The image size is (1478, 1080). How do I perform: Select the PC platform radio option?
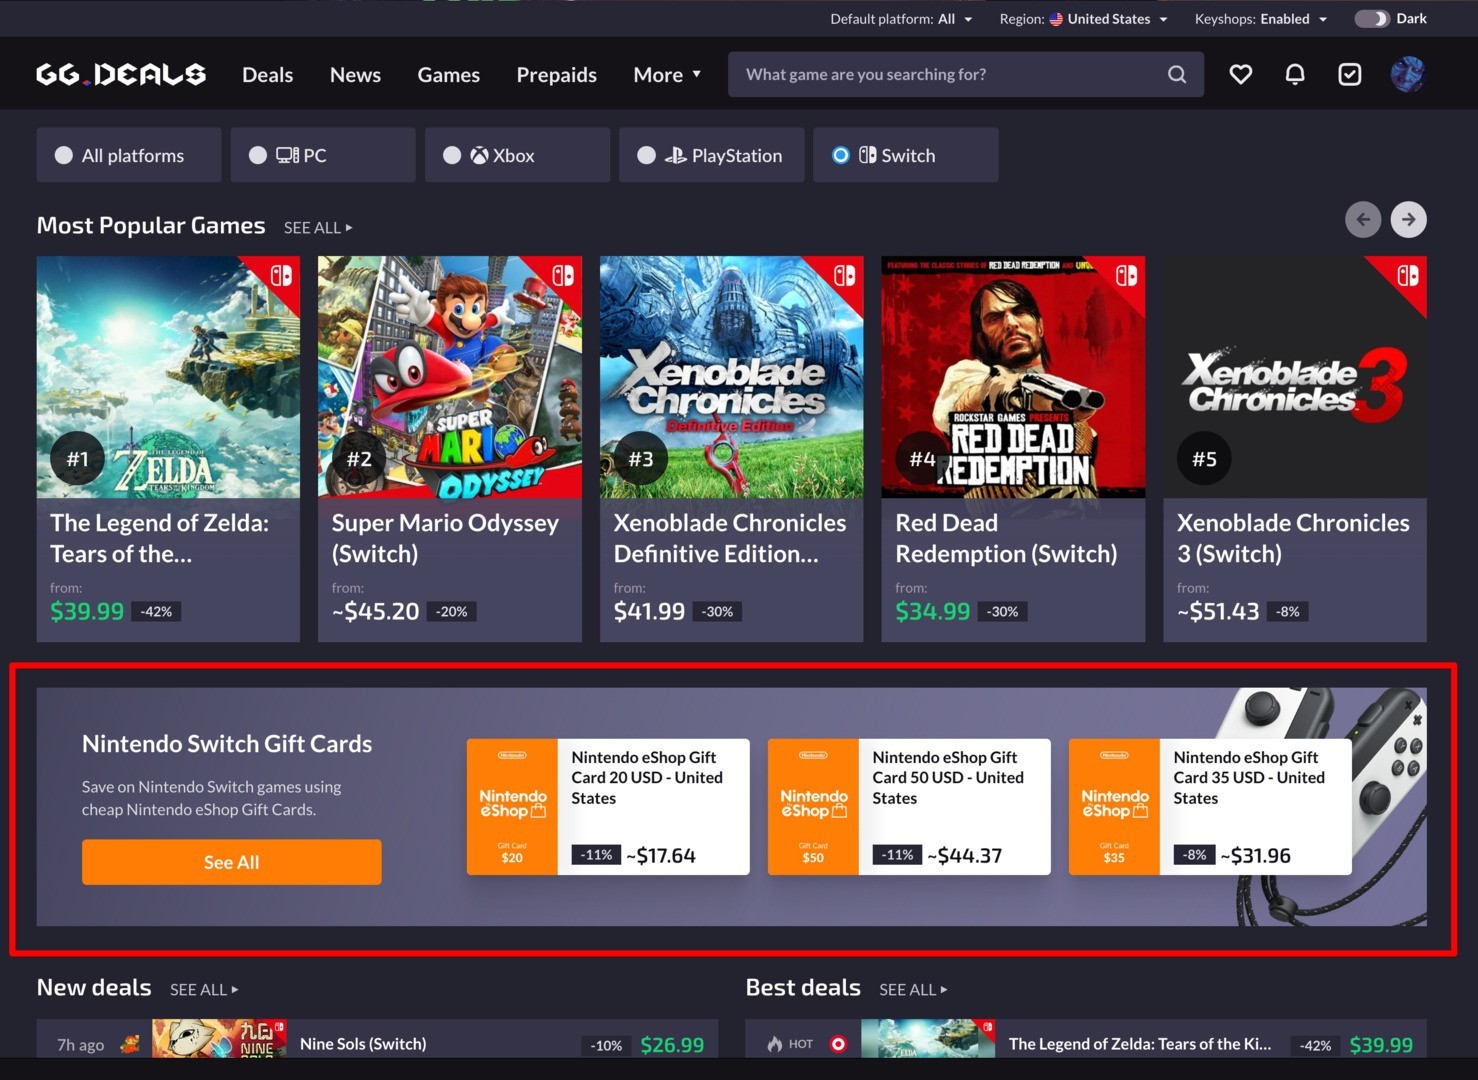[x=323, y=155]
